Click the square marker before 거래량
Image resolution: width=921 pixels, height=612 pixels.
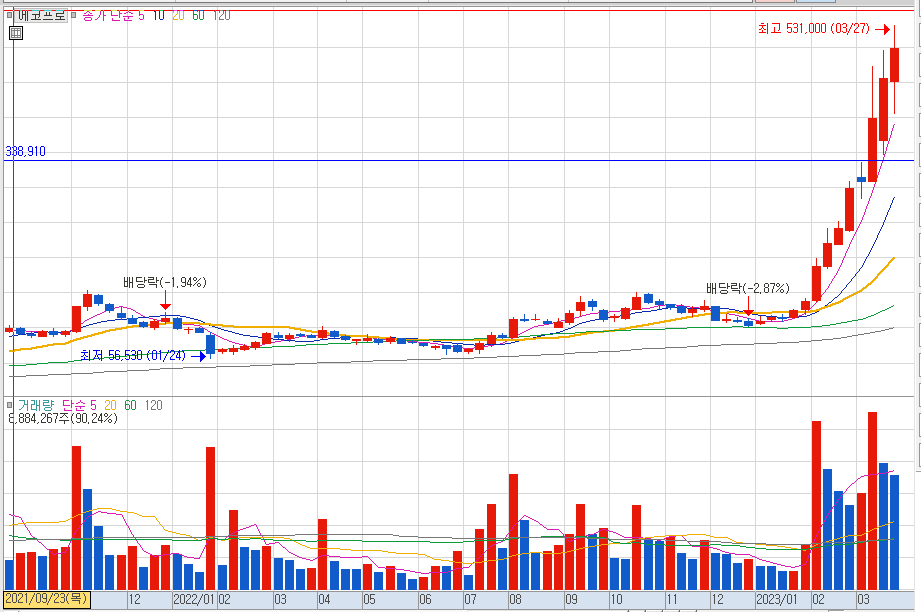(x=9, y=405)
